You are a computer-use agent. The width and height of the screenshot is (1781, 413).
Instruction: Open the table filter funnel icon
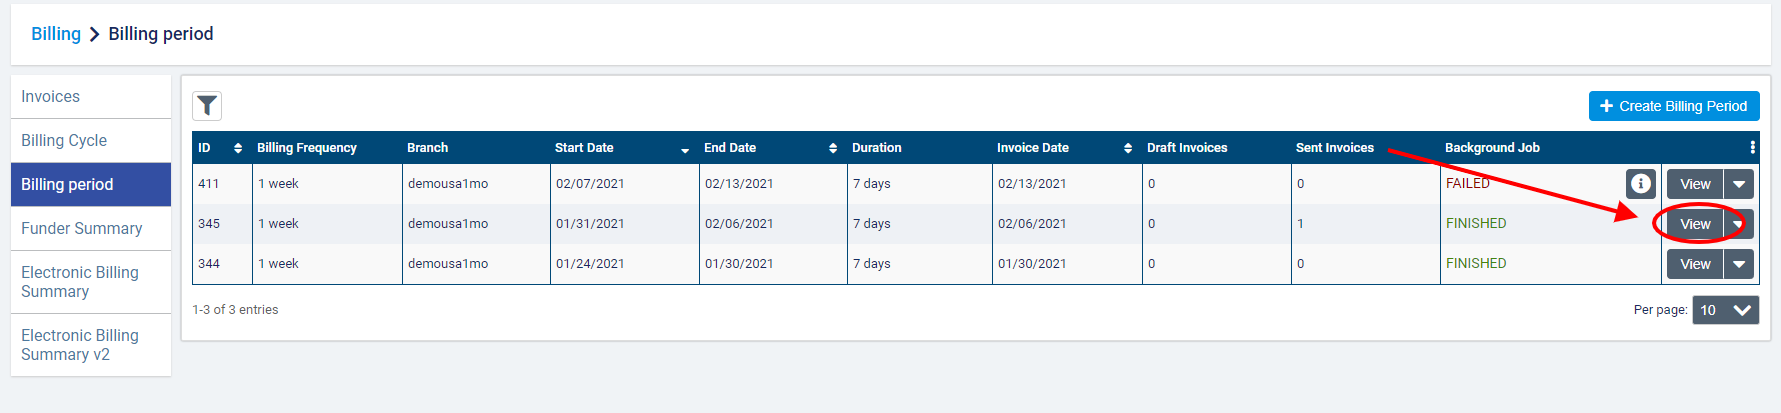tap(207, 106)
